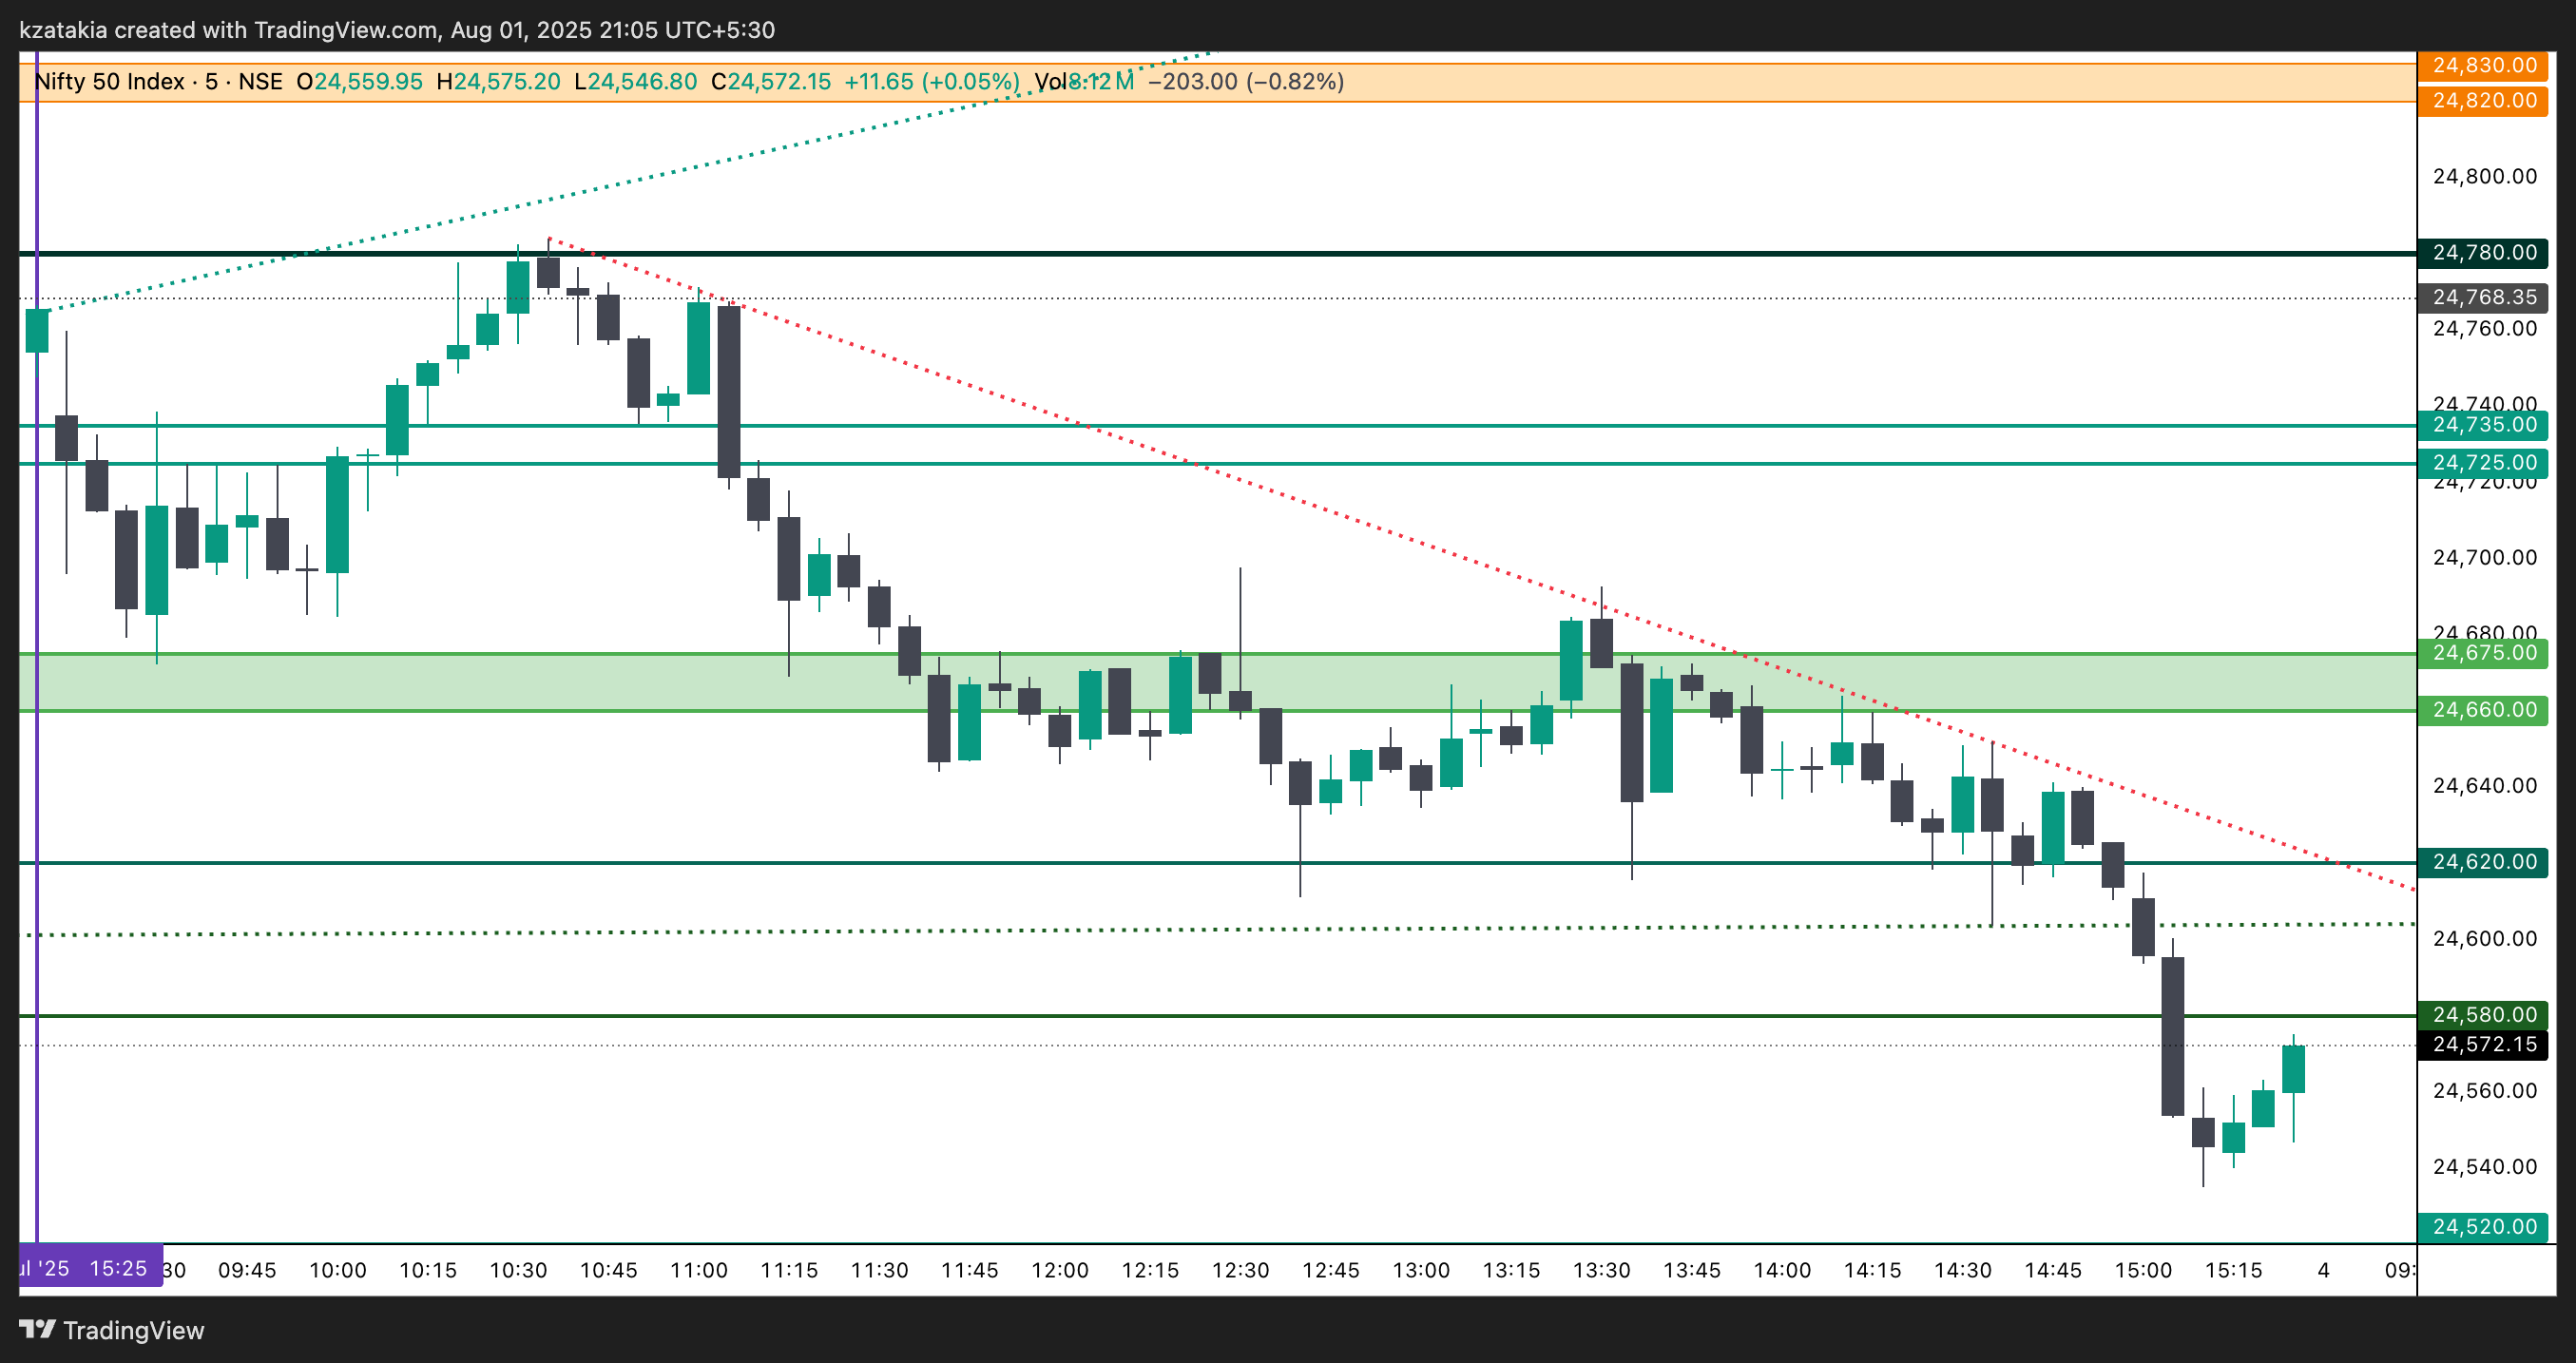Click the 09:45 time axis label
This screenshot has height=1363, width=2576.
pos(247,1270)
